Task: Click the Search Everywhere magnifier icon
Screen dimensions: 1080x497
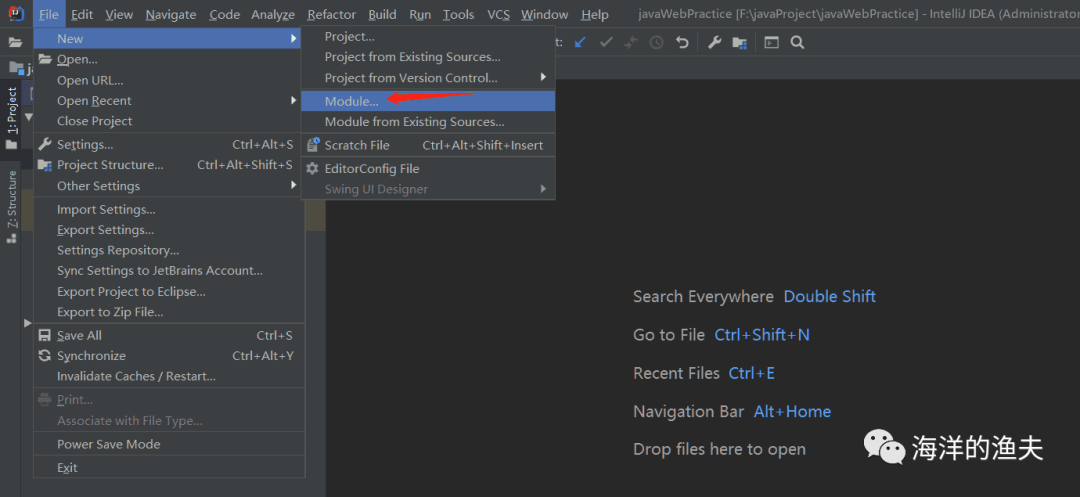Action: pos(797,43)
